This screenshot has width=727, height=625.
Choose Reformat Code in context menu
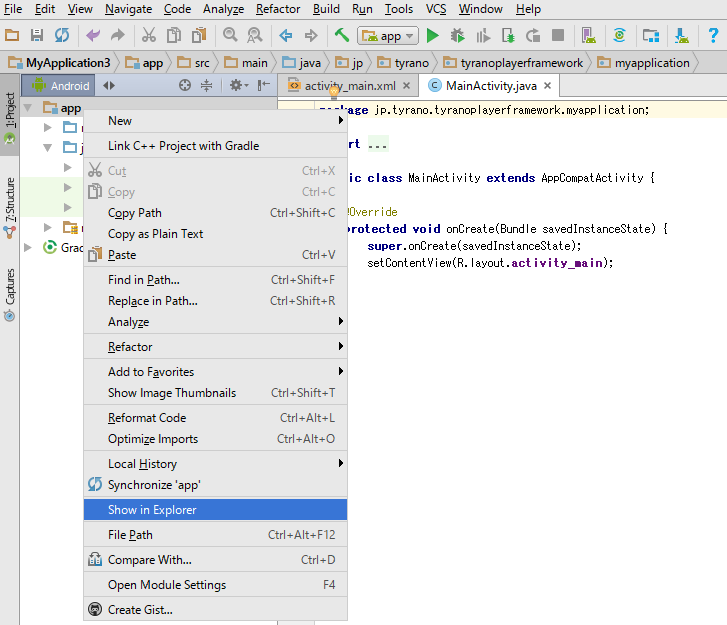[x=216, y=418]
